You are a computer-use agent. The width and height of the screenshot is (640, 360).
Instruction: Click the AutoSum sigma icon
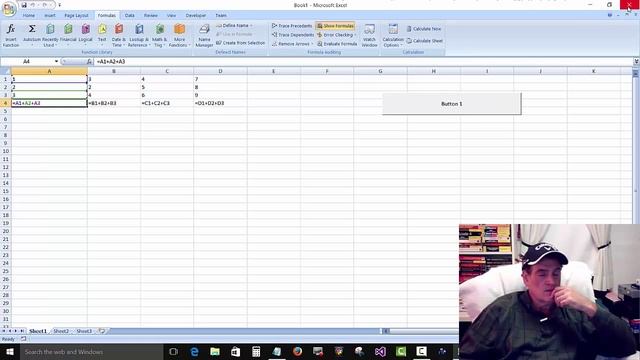click(x=32, y=29)
